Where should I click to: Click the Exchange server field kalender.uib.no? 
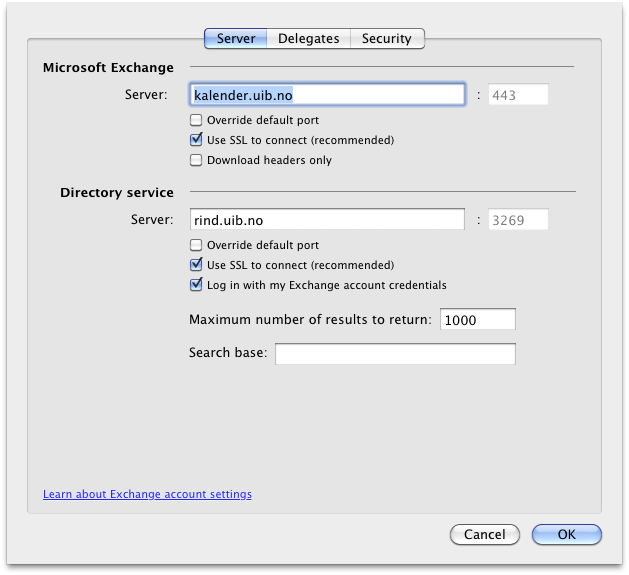coord(326,95)
